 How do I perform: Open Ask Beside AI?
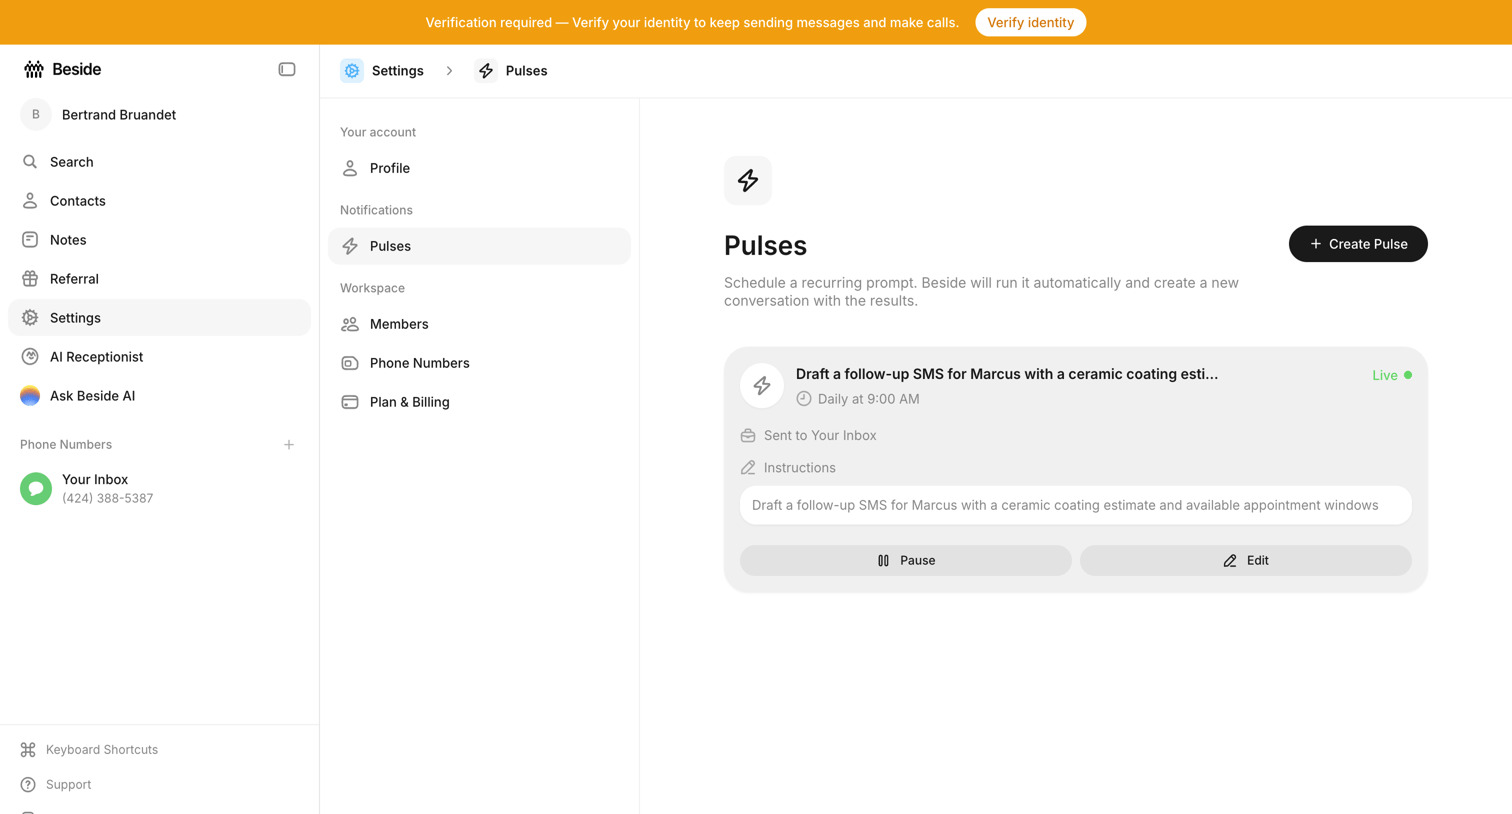tap(159, 396)
